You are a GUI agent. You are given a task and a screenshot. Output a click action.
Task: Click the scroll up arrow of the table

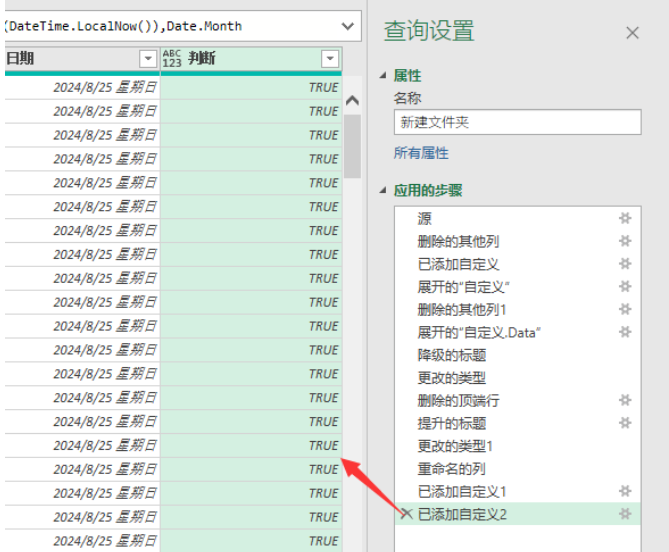pos(352,101)
